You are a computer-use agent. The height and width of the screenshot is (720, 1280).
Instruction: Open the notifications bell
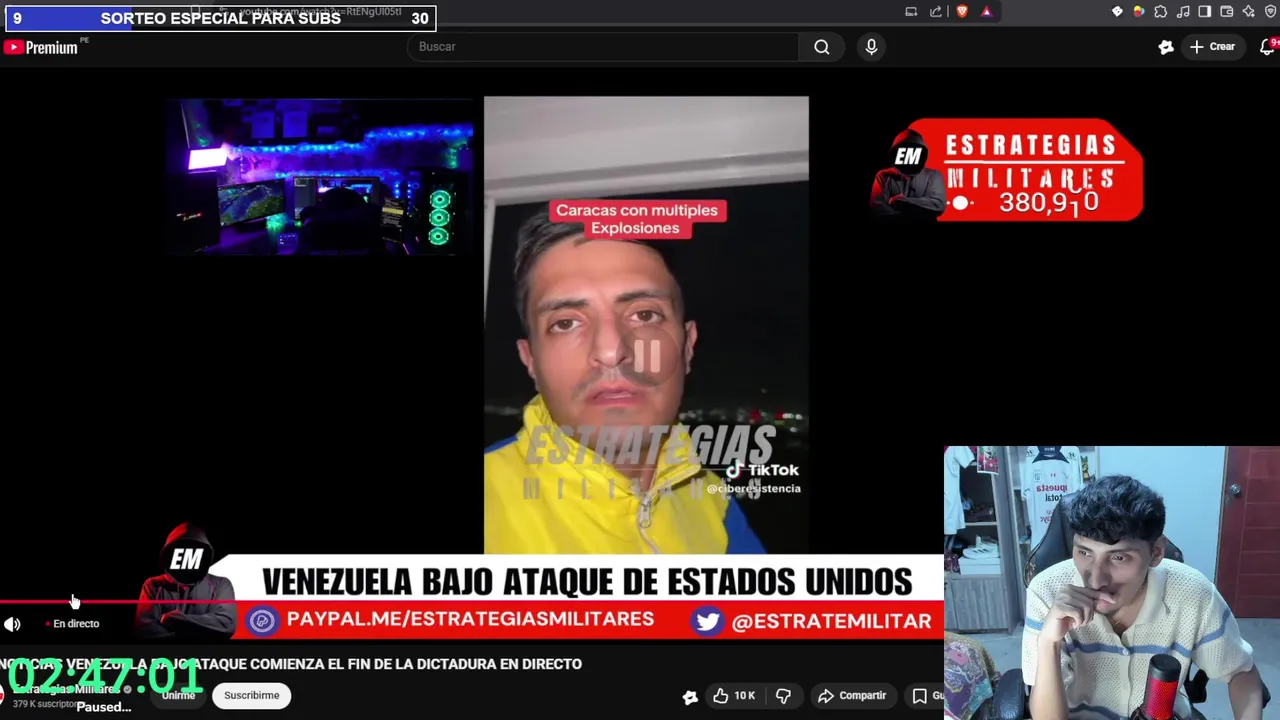point(1269,47)
